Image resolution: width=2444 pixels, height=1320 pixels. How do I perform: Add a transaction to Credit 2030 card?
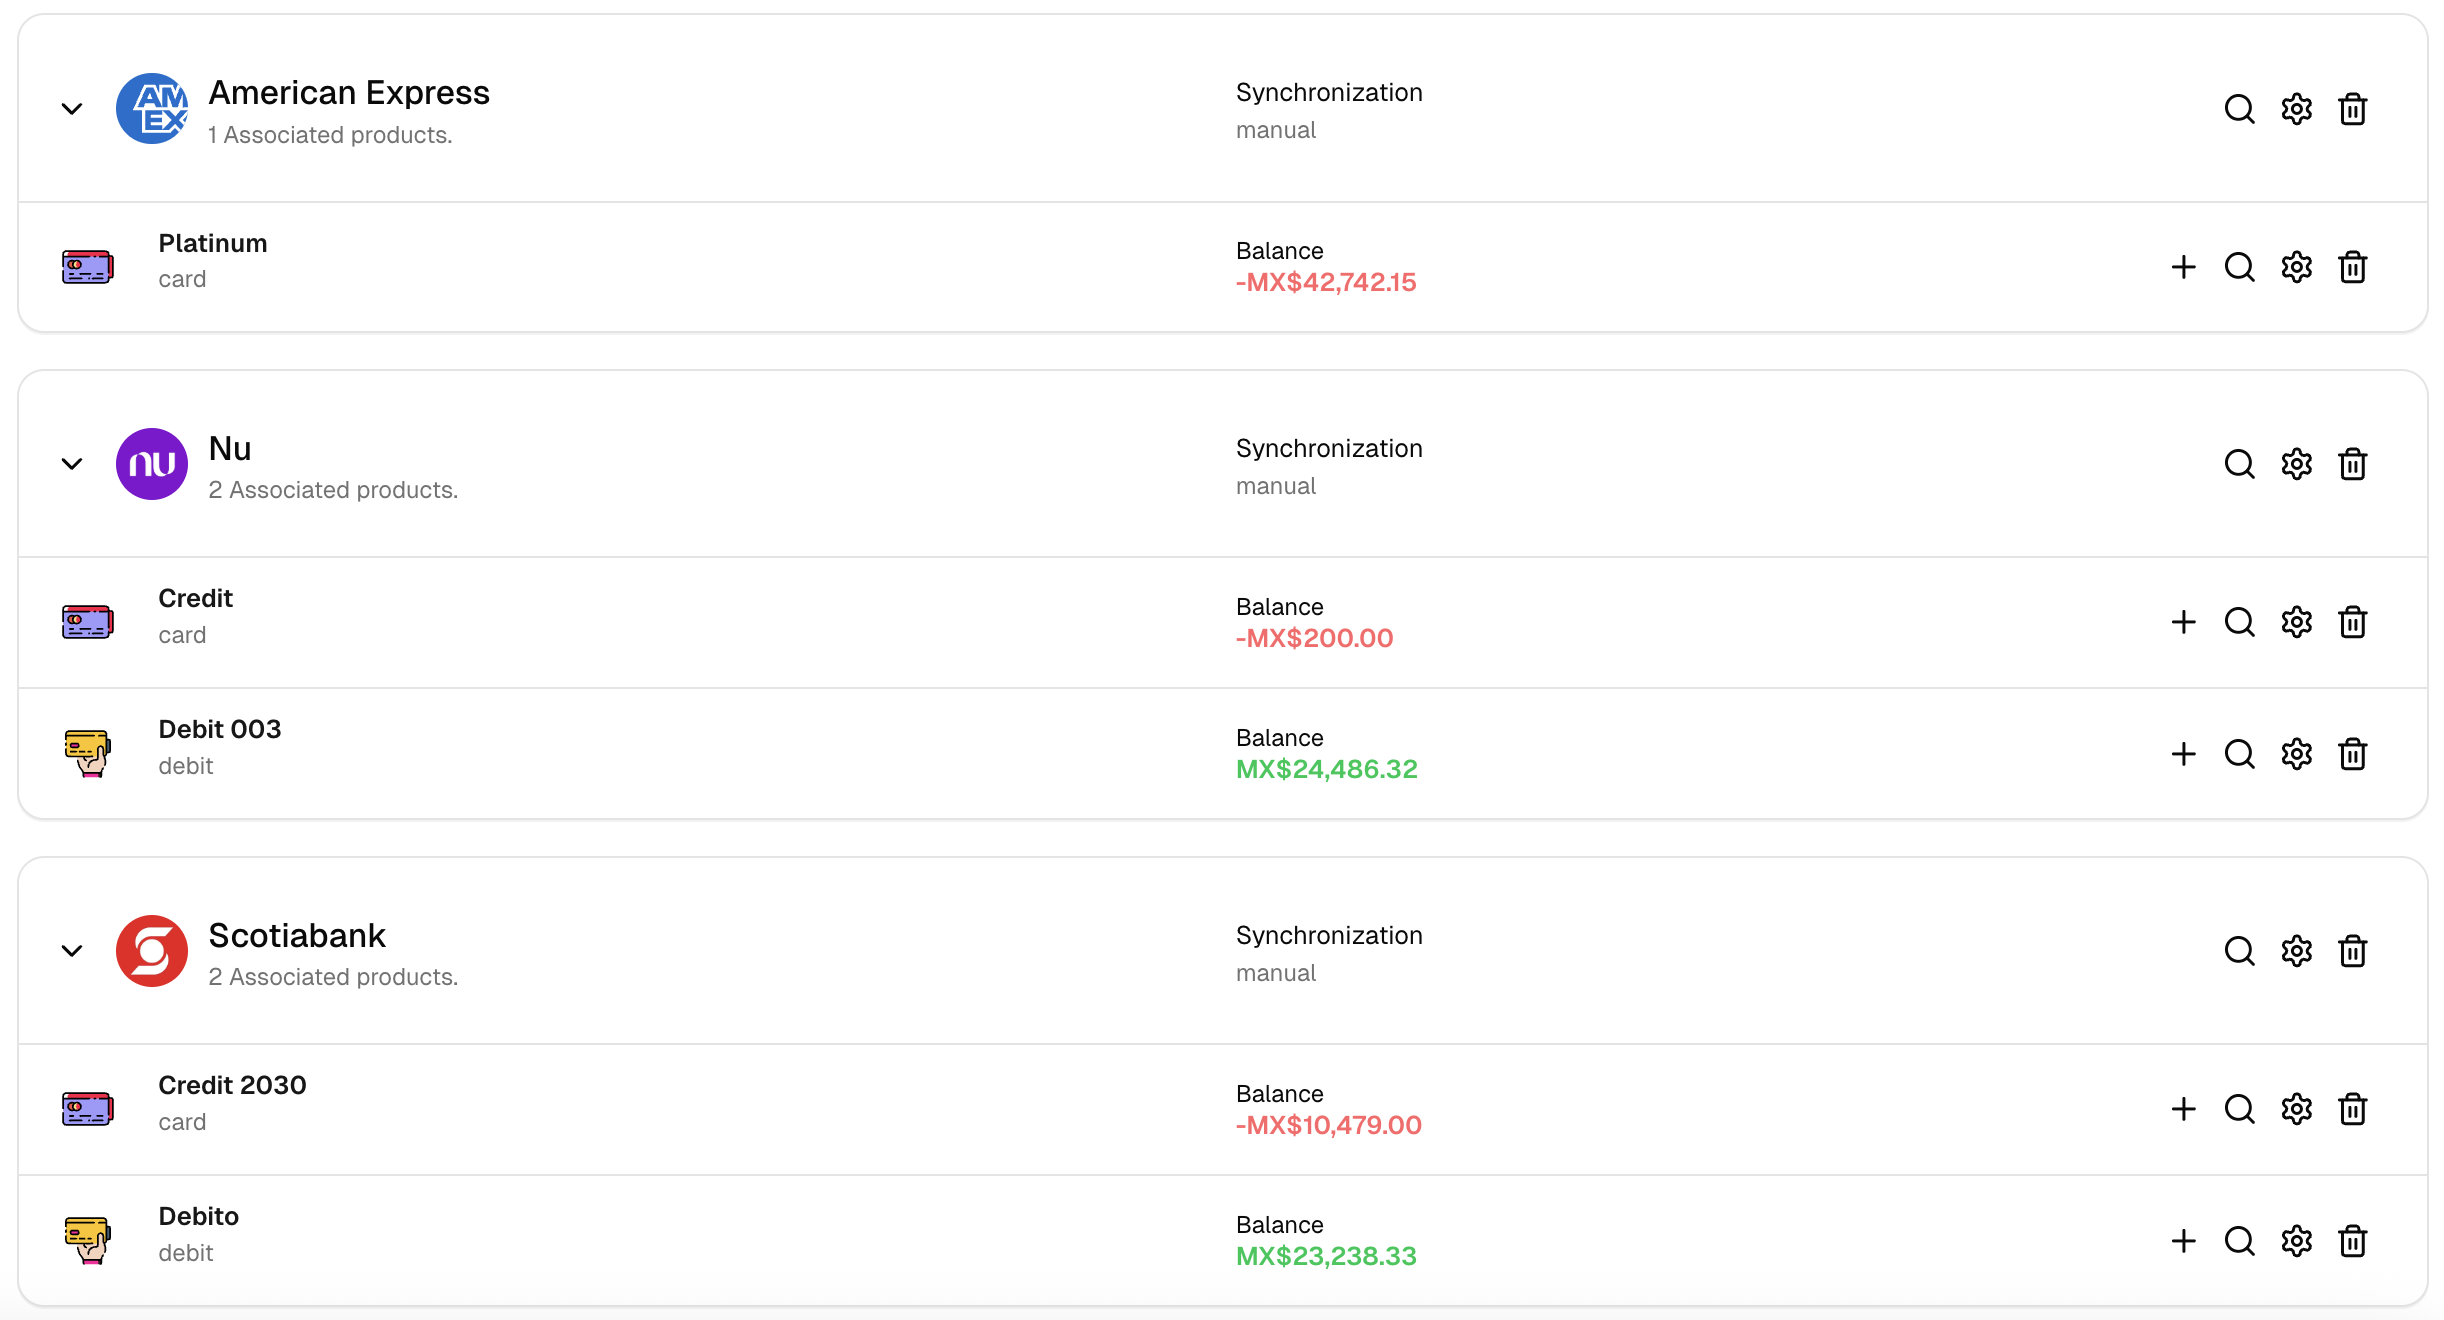(x=2183, y=1109)
